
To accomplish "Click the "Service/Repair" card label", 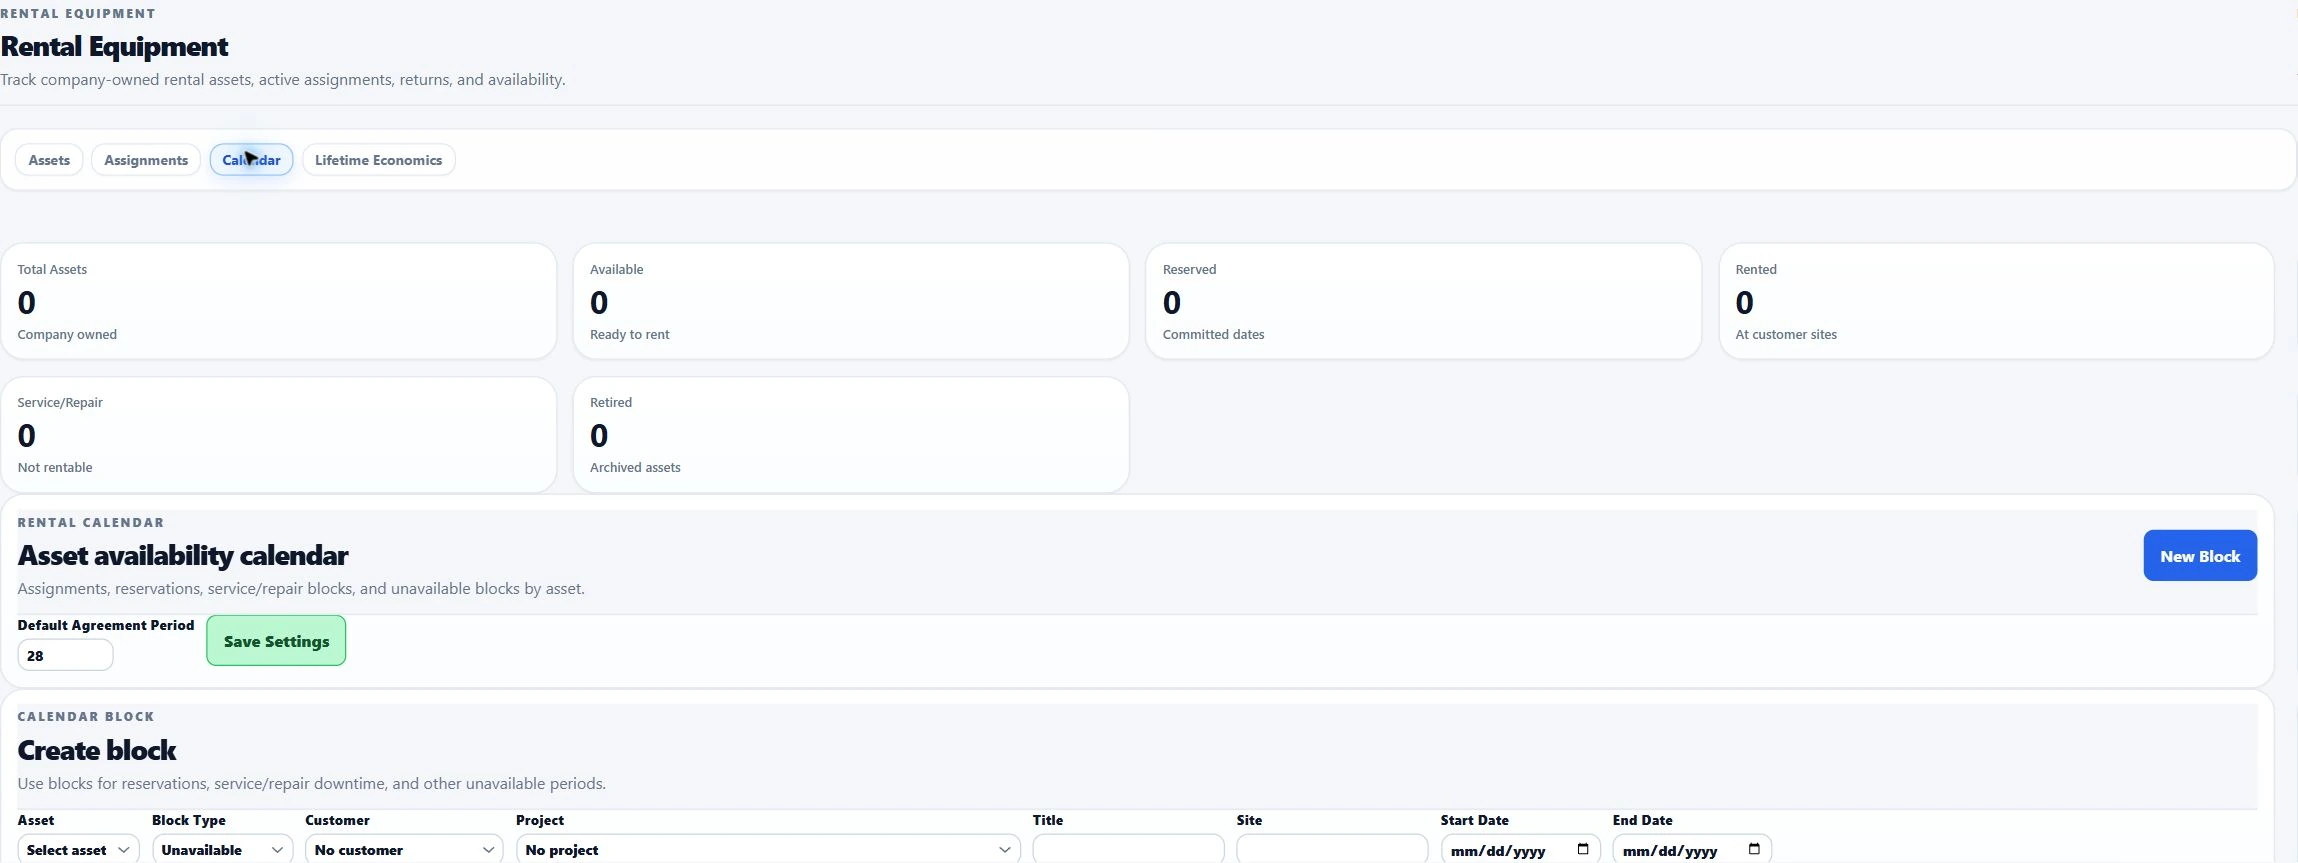I will point(60,402).
